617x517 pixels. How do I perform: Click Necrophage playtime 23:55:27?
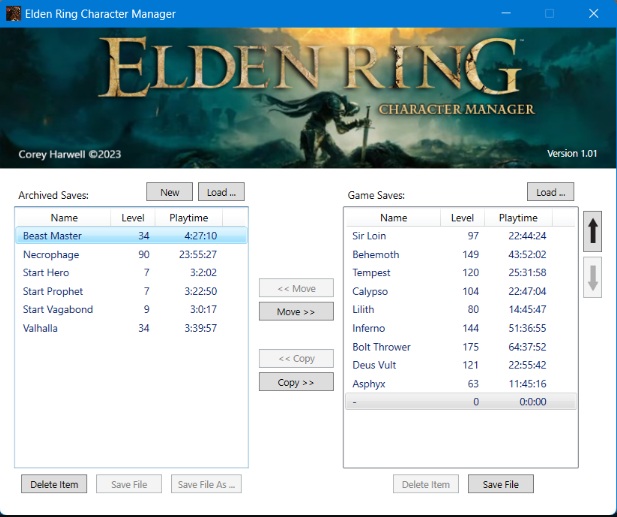tap(198, 254)
